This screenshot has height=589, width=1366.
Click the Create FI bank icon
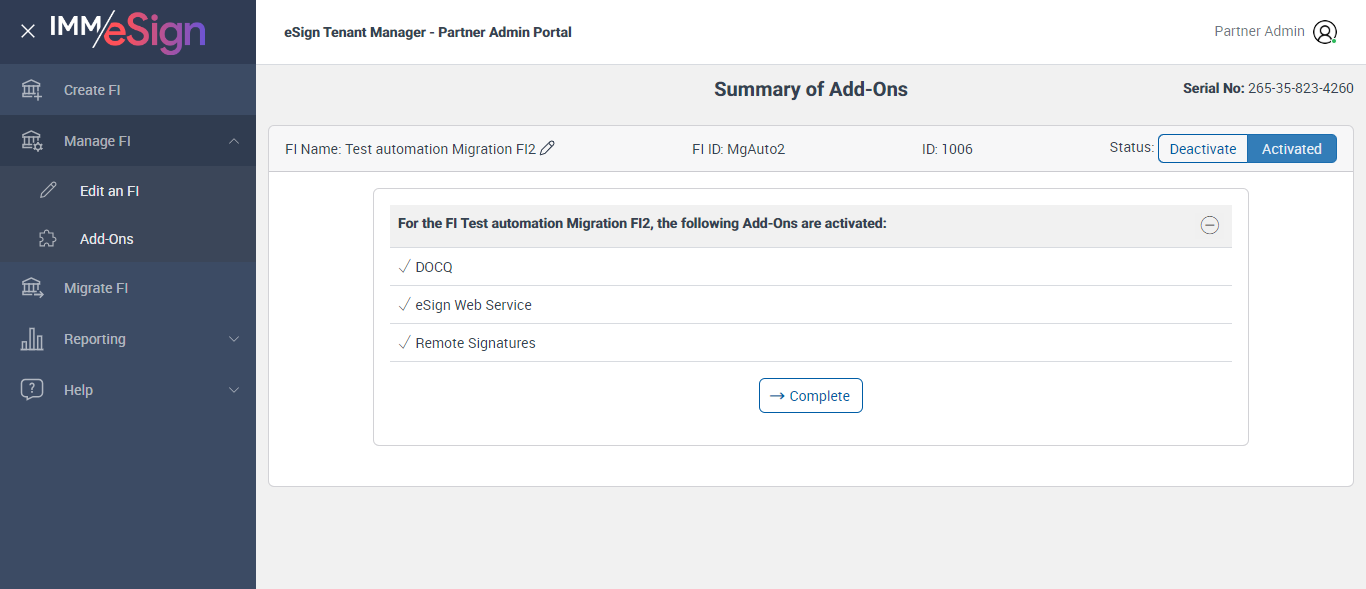pos(32,90)
